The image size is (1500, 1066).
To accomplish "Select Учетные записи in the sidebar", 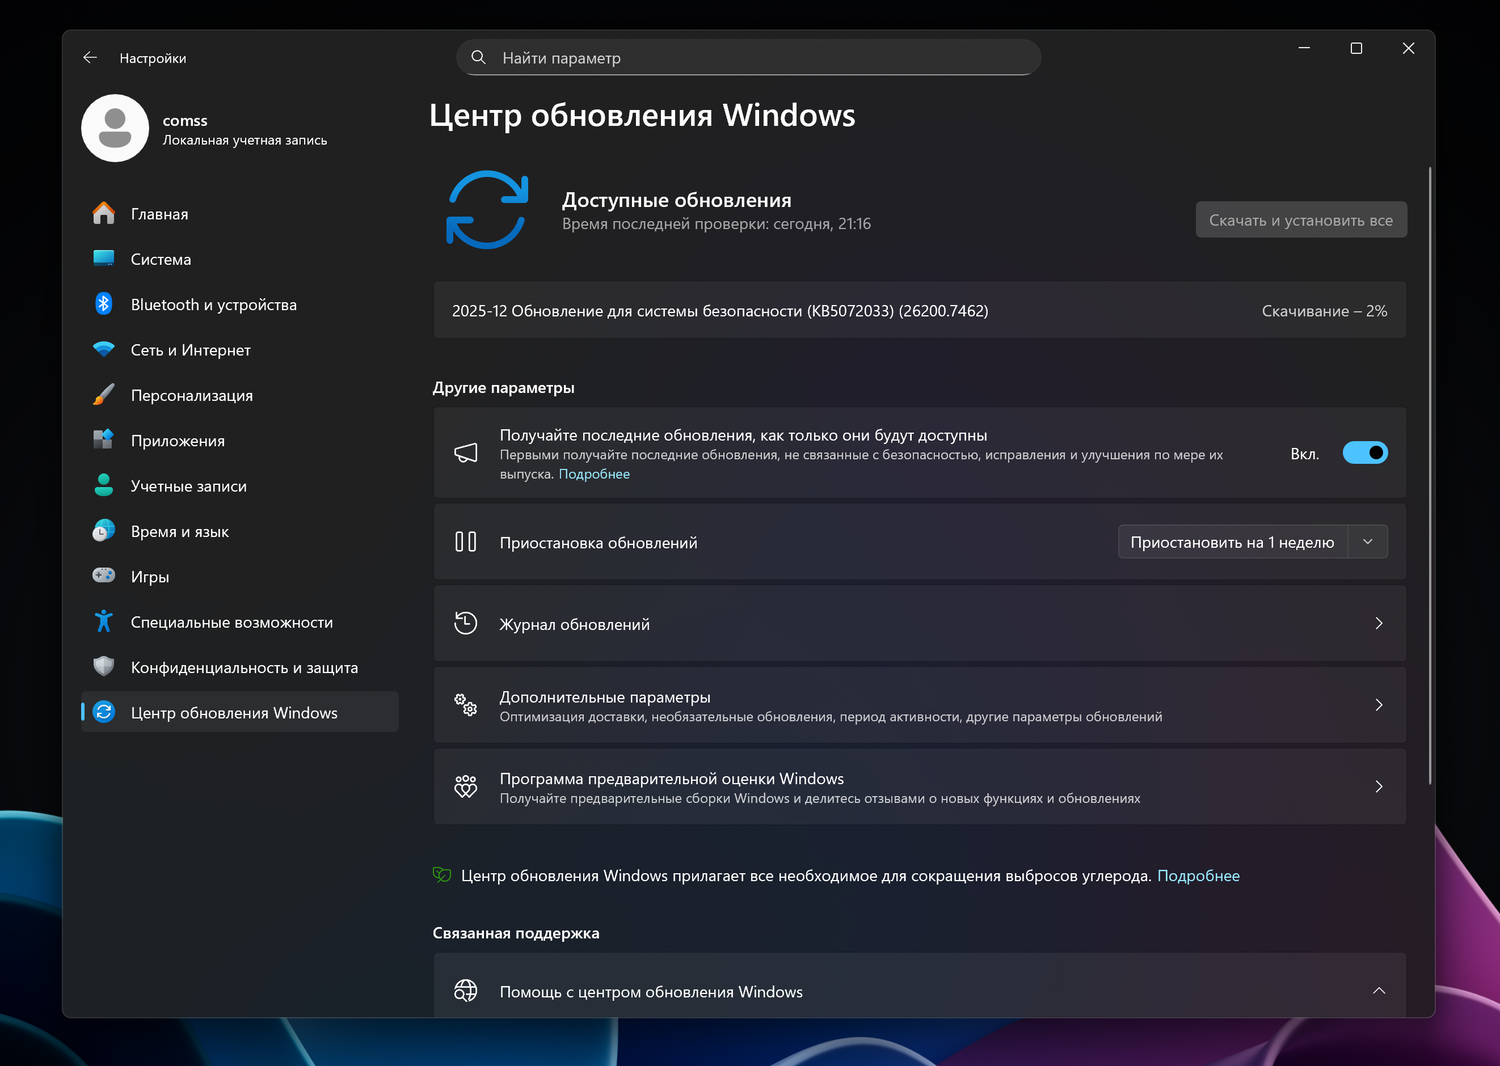I will 240,486.
